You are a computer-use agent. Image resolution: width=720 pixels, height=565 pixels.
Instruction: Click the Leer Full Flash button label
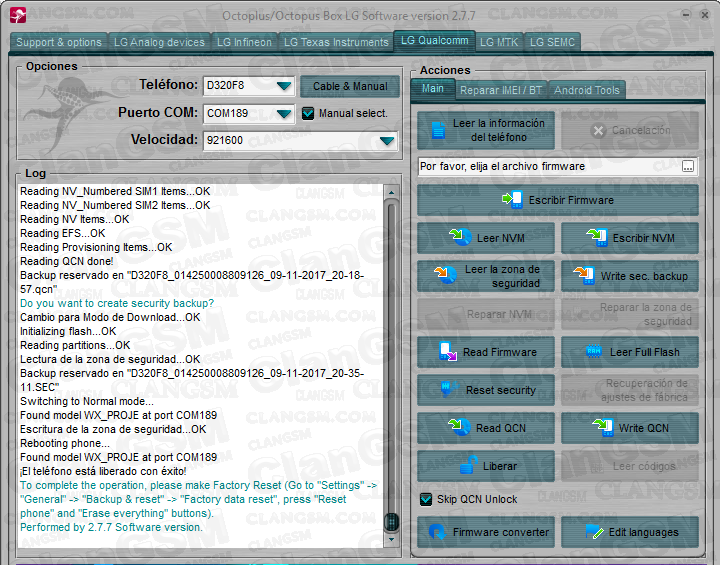(645, 352)
